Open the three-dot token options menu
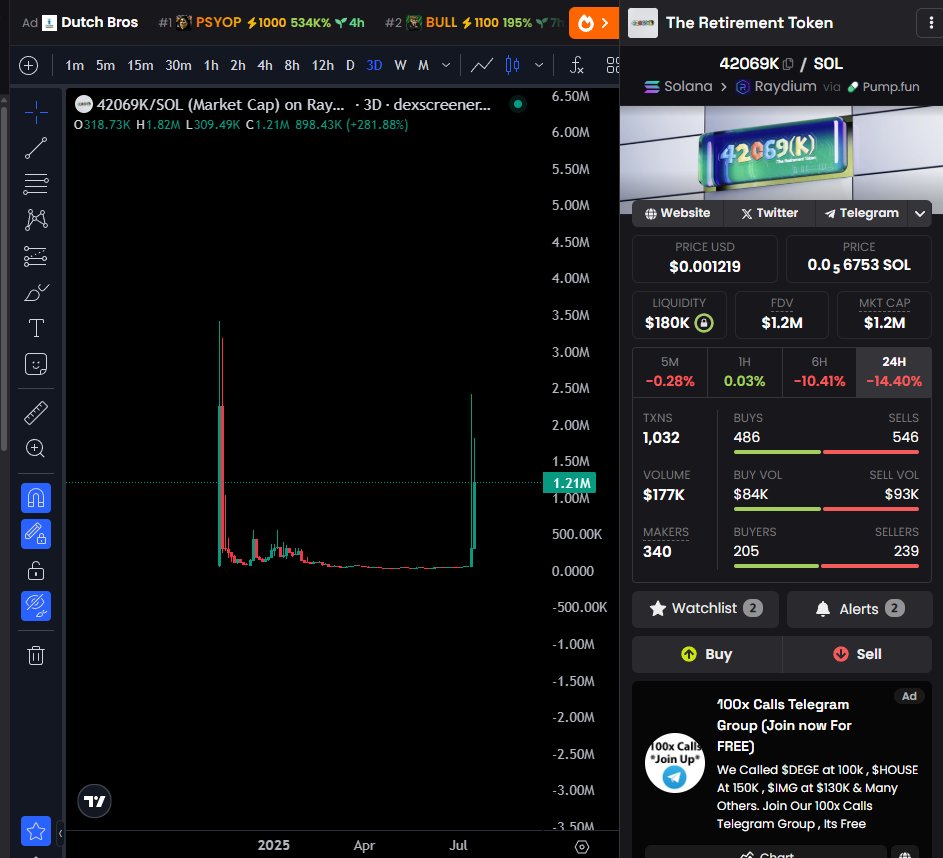Viewport: 943px width, 858px height. (x=931, y=23)
